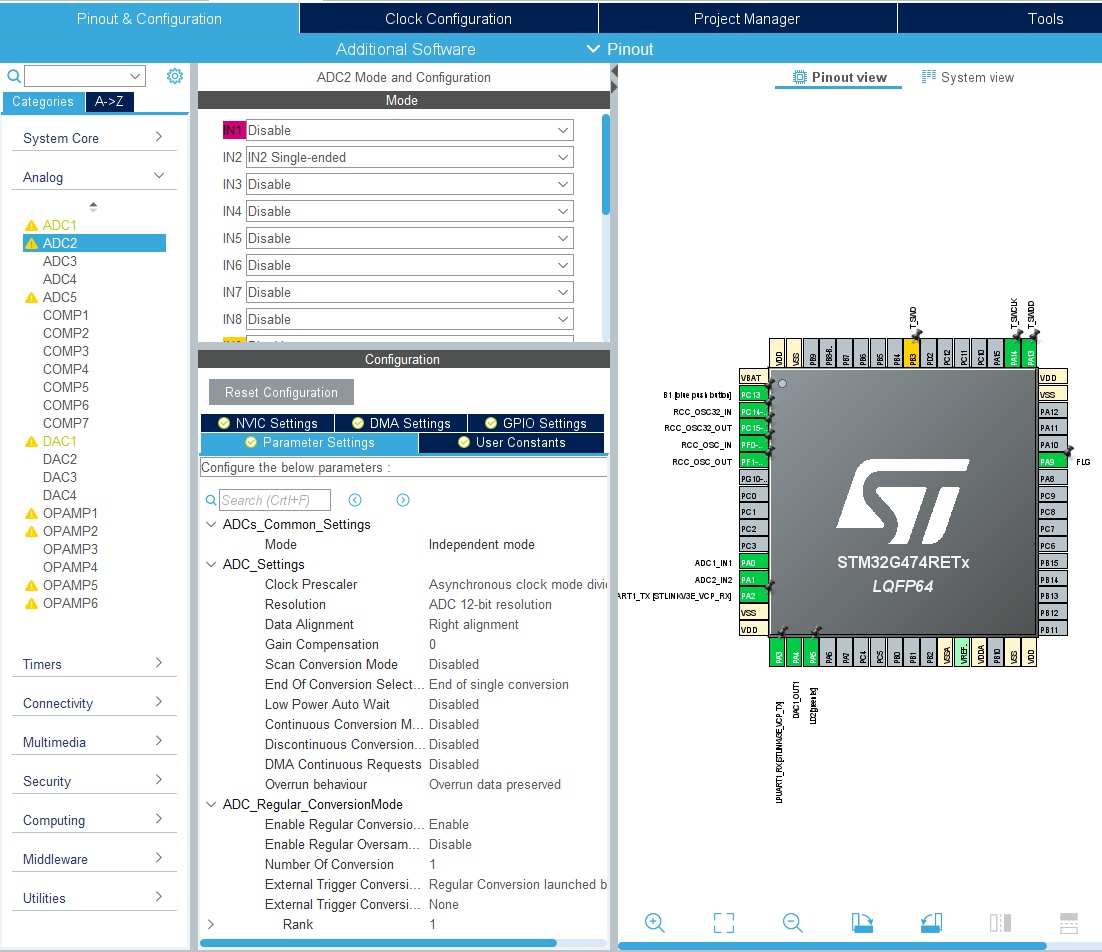Image resolution: width=1102 pixels, height=952 pixels.
Task: Switch to the Clock Configuration tab
Action: [x=448, y=18]
